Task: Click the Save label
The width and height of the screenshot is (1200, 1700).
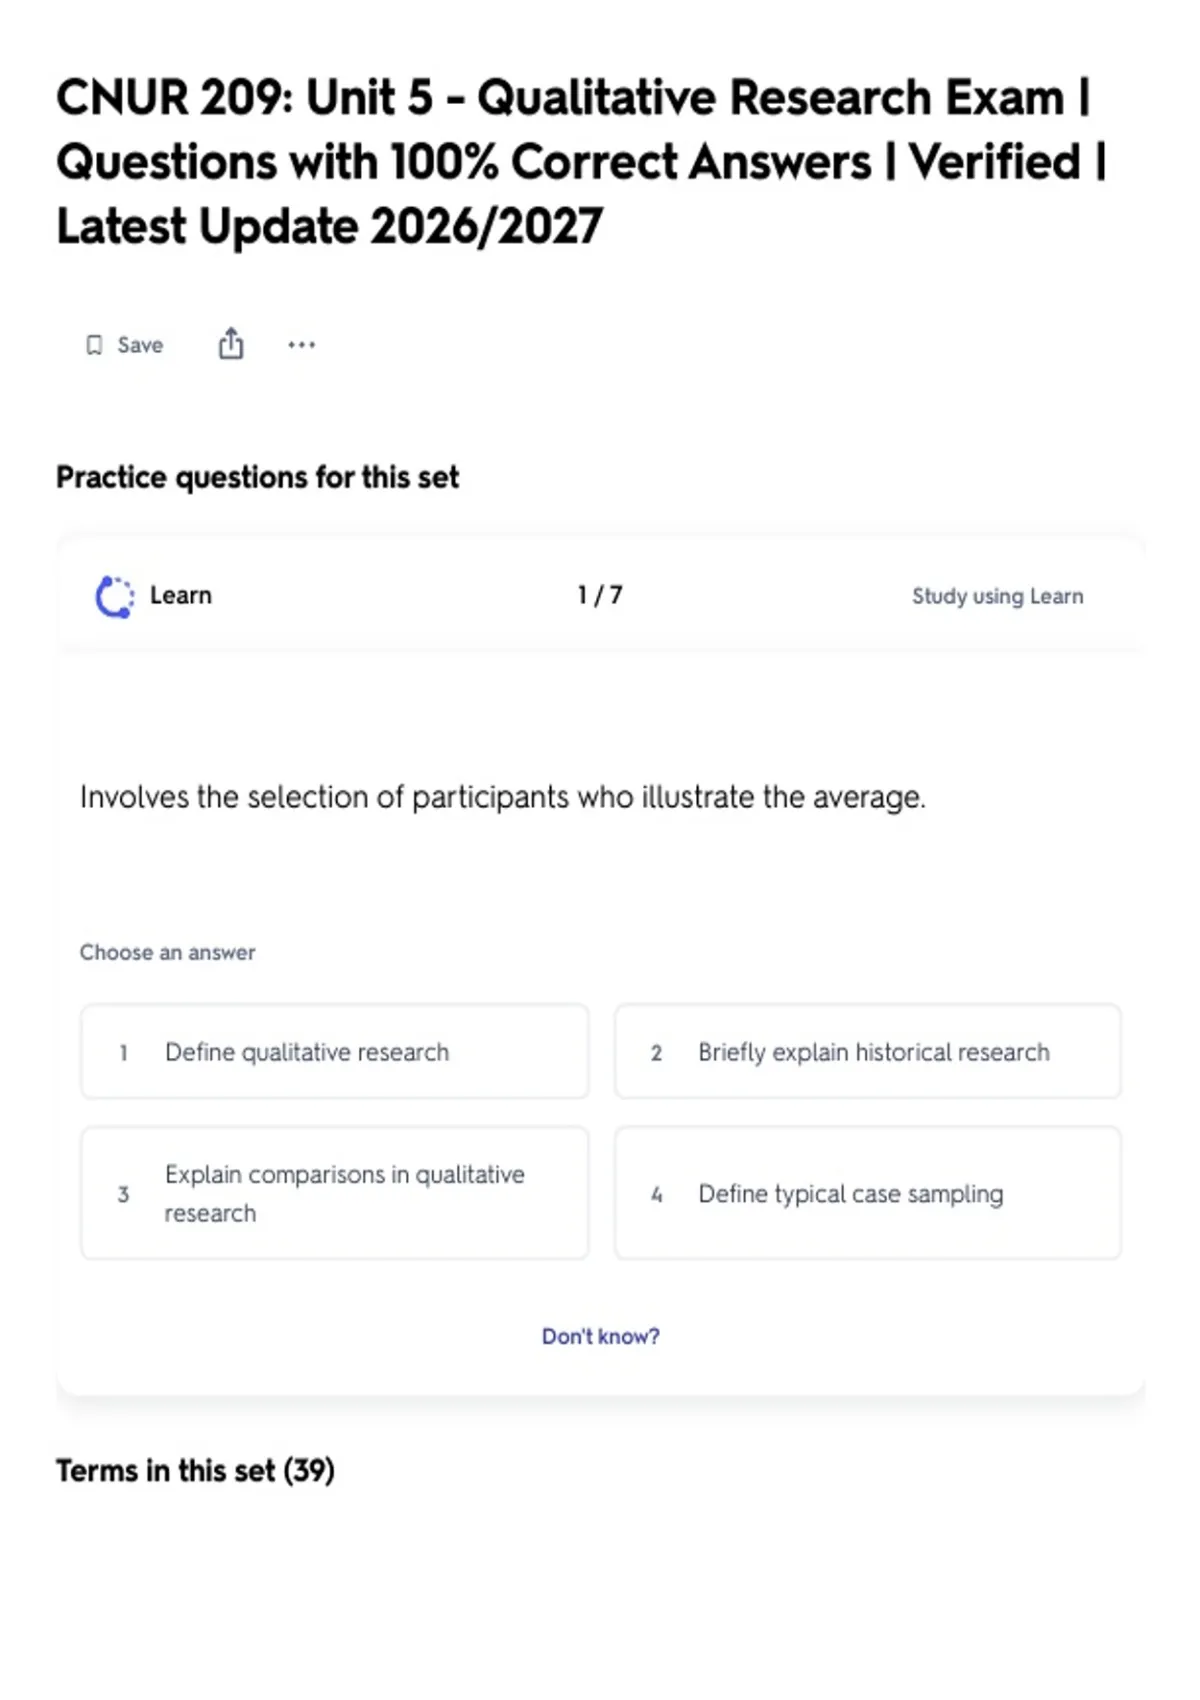Action: coord(140,345)
